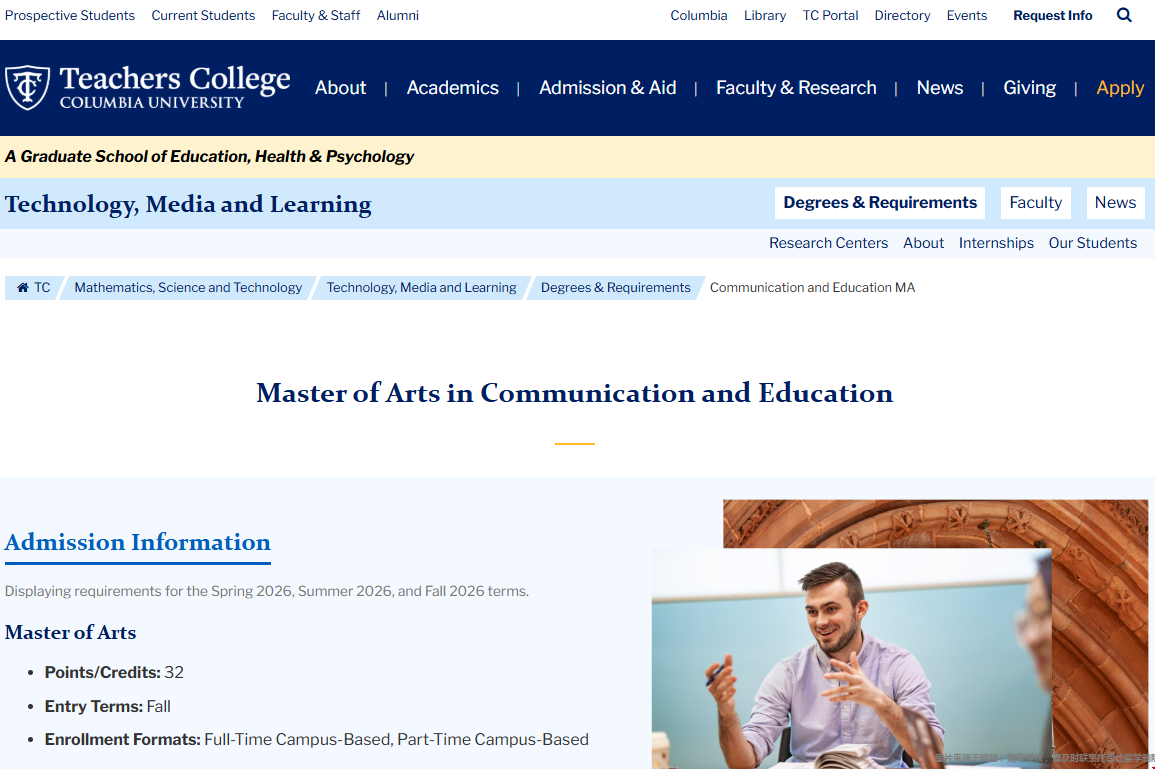The height and width of the screenshot is (769, 1155).
Task: Open the program News tab
Action: 1115,203
